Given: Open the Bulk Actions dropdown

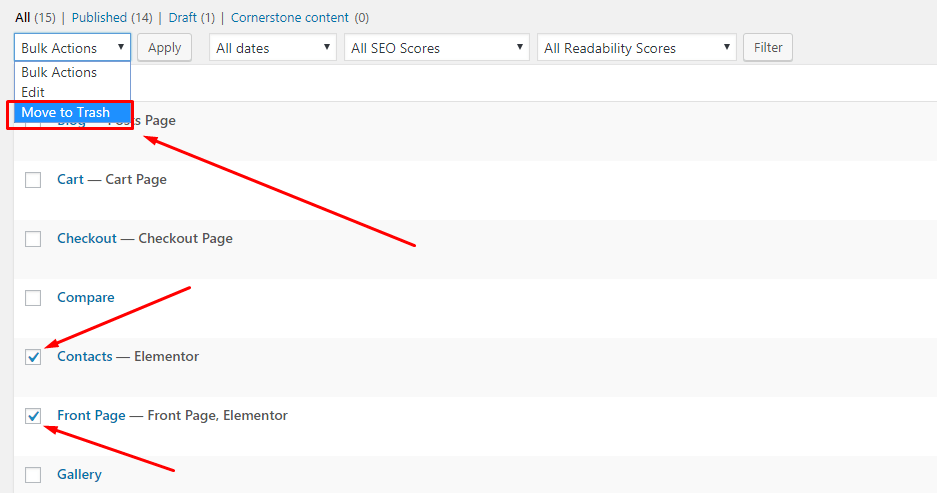Looking at the screenshot, I should (x=72, y=47).
